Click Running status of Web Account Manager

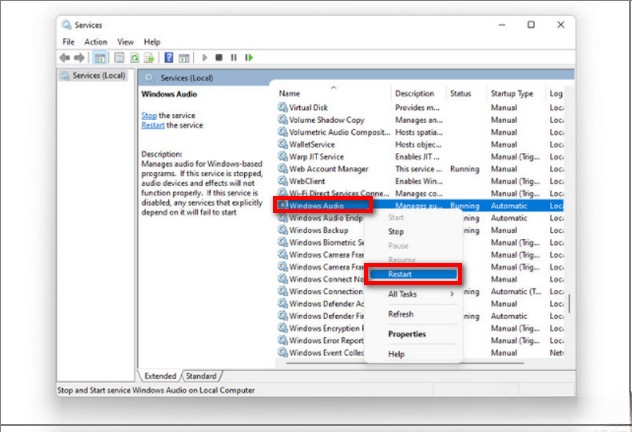[464, 169]
